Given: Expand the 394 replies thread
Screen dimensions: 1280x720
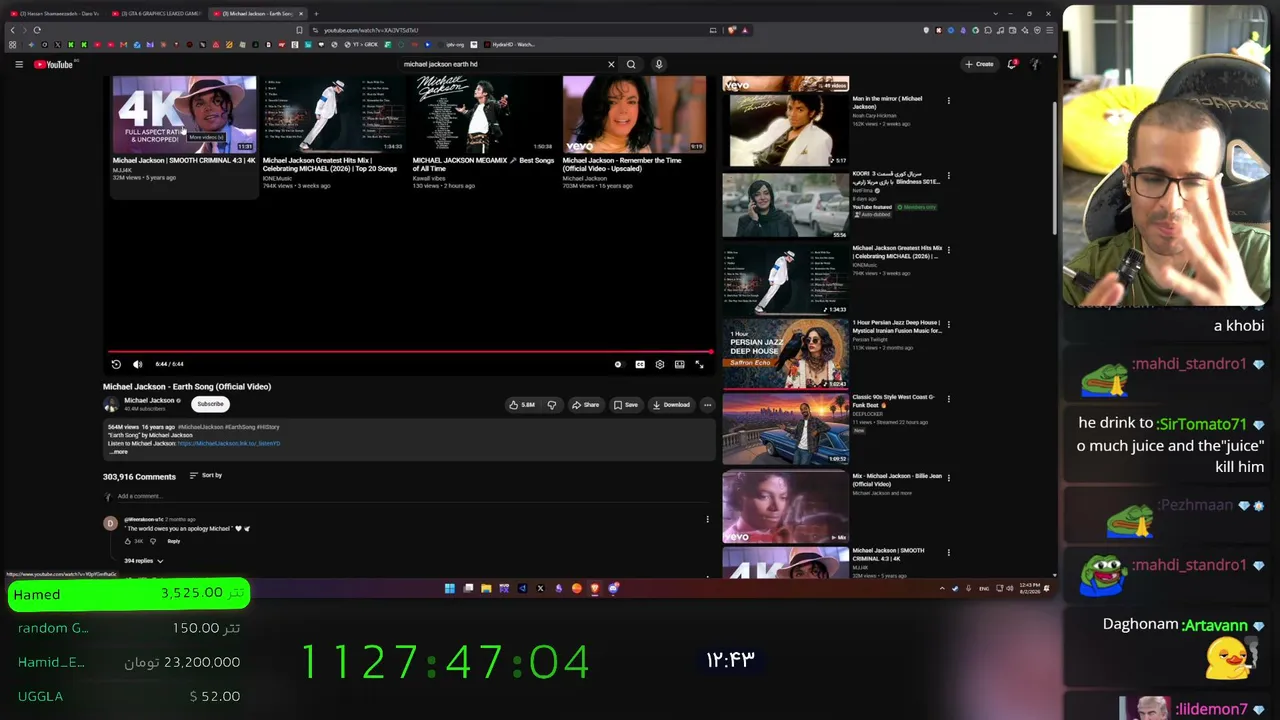Looking at the screenshot, I should (143, 561).
